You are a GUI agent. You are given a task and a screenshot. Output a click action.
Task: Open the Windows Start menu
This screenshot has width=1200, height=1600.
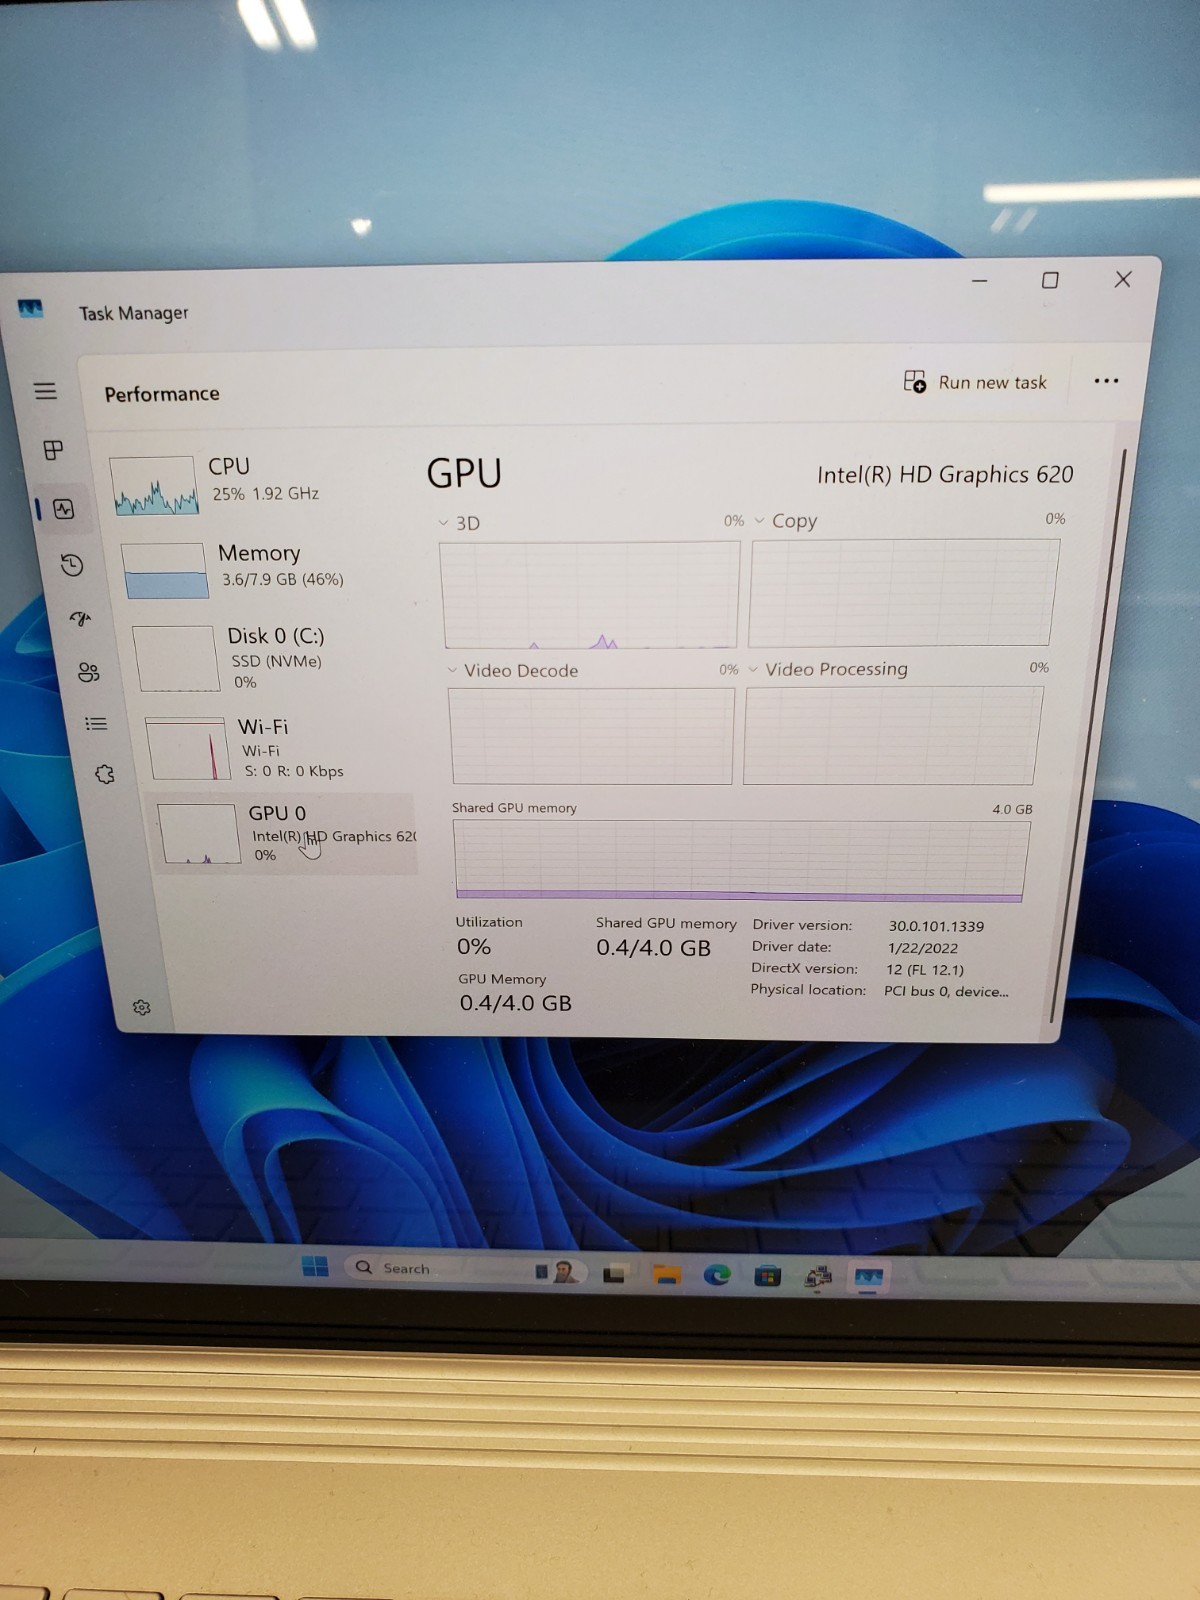[x=315, y=1266]
